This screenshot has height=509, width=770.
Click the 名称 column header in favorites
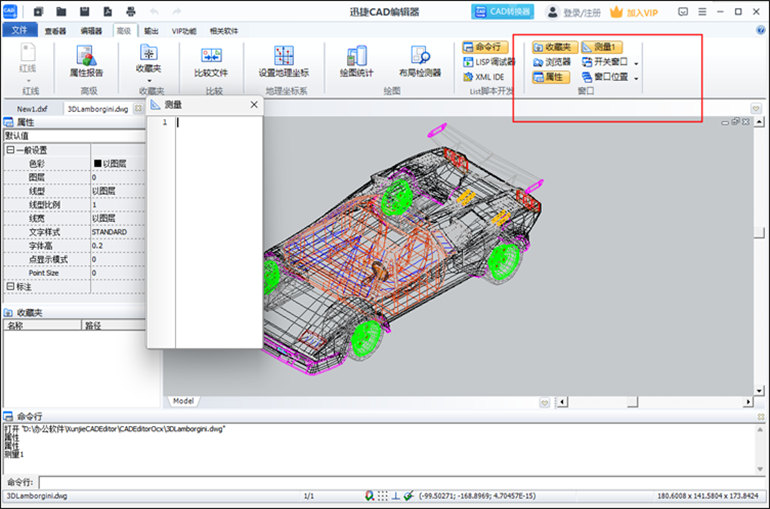pos(42,325)
